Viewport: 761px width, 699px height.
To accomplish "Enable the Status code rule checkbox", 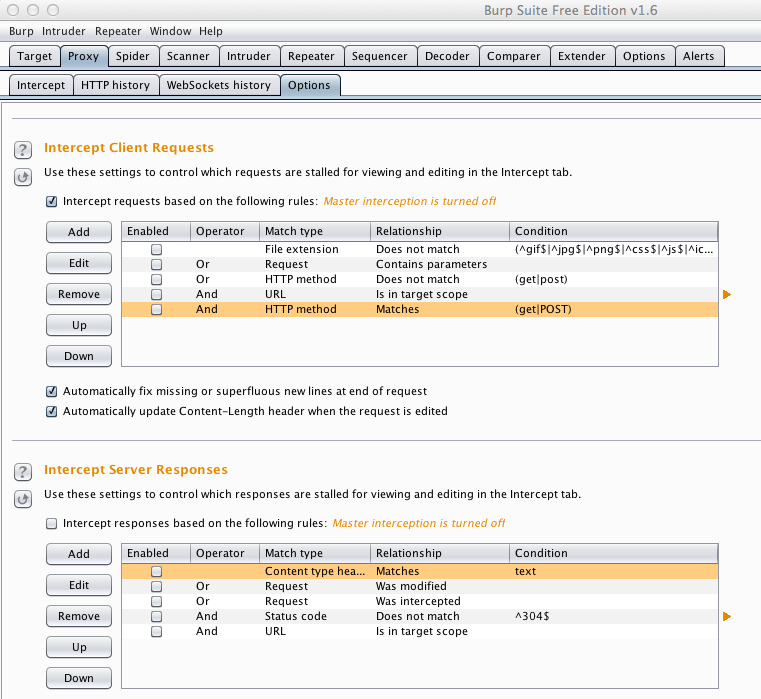I will point(156,617).
